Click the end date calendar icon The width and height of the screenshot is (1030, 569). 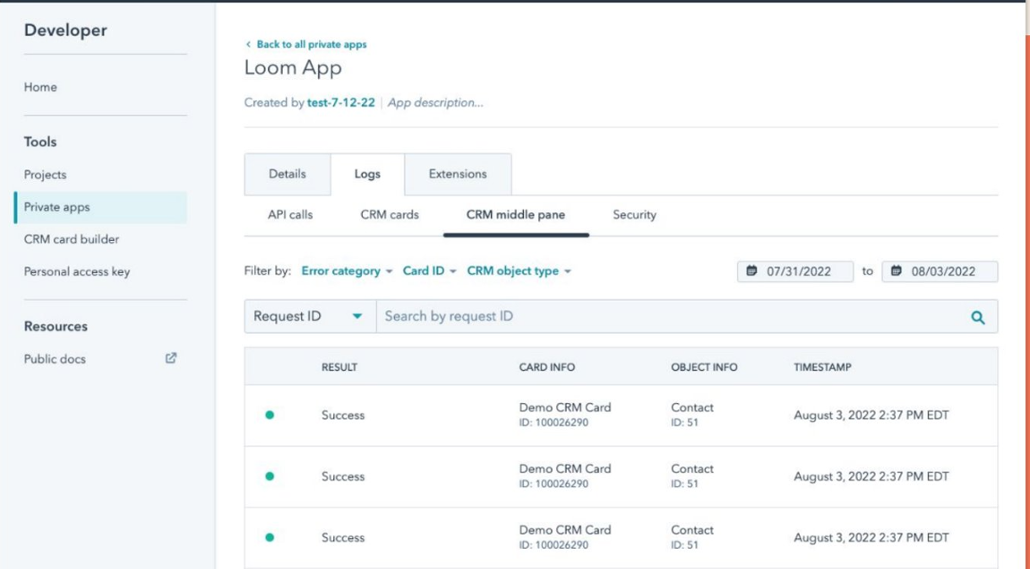(x=896, y=271)
